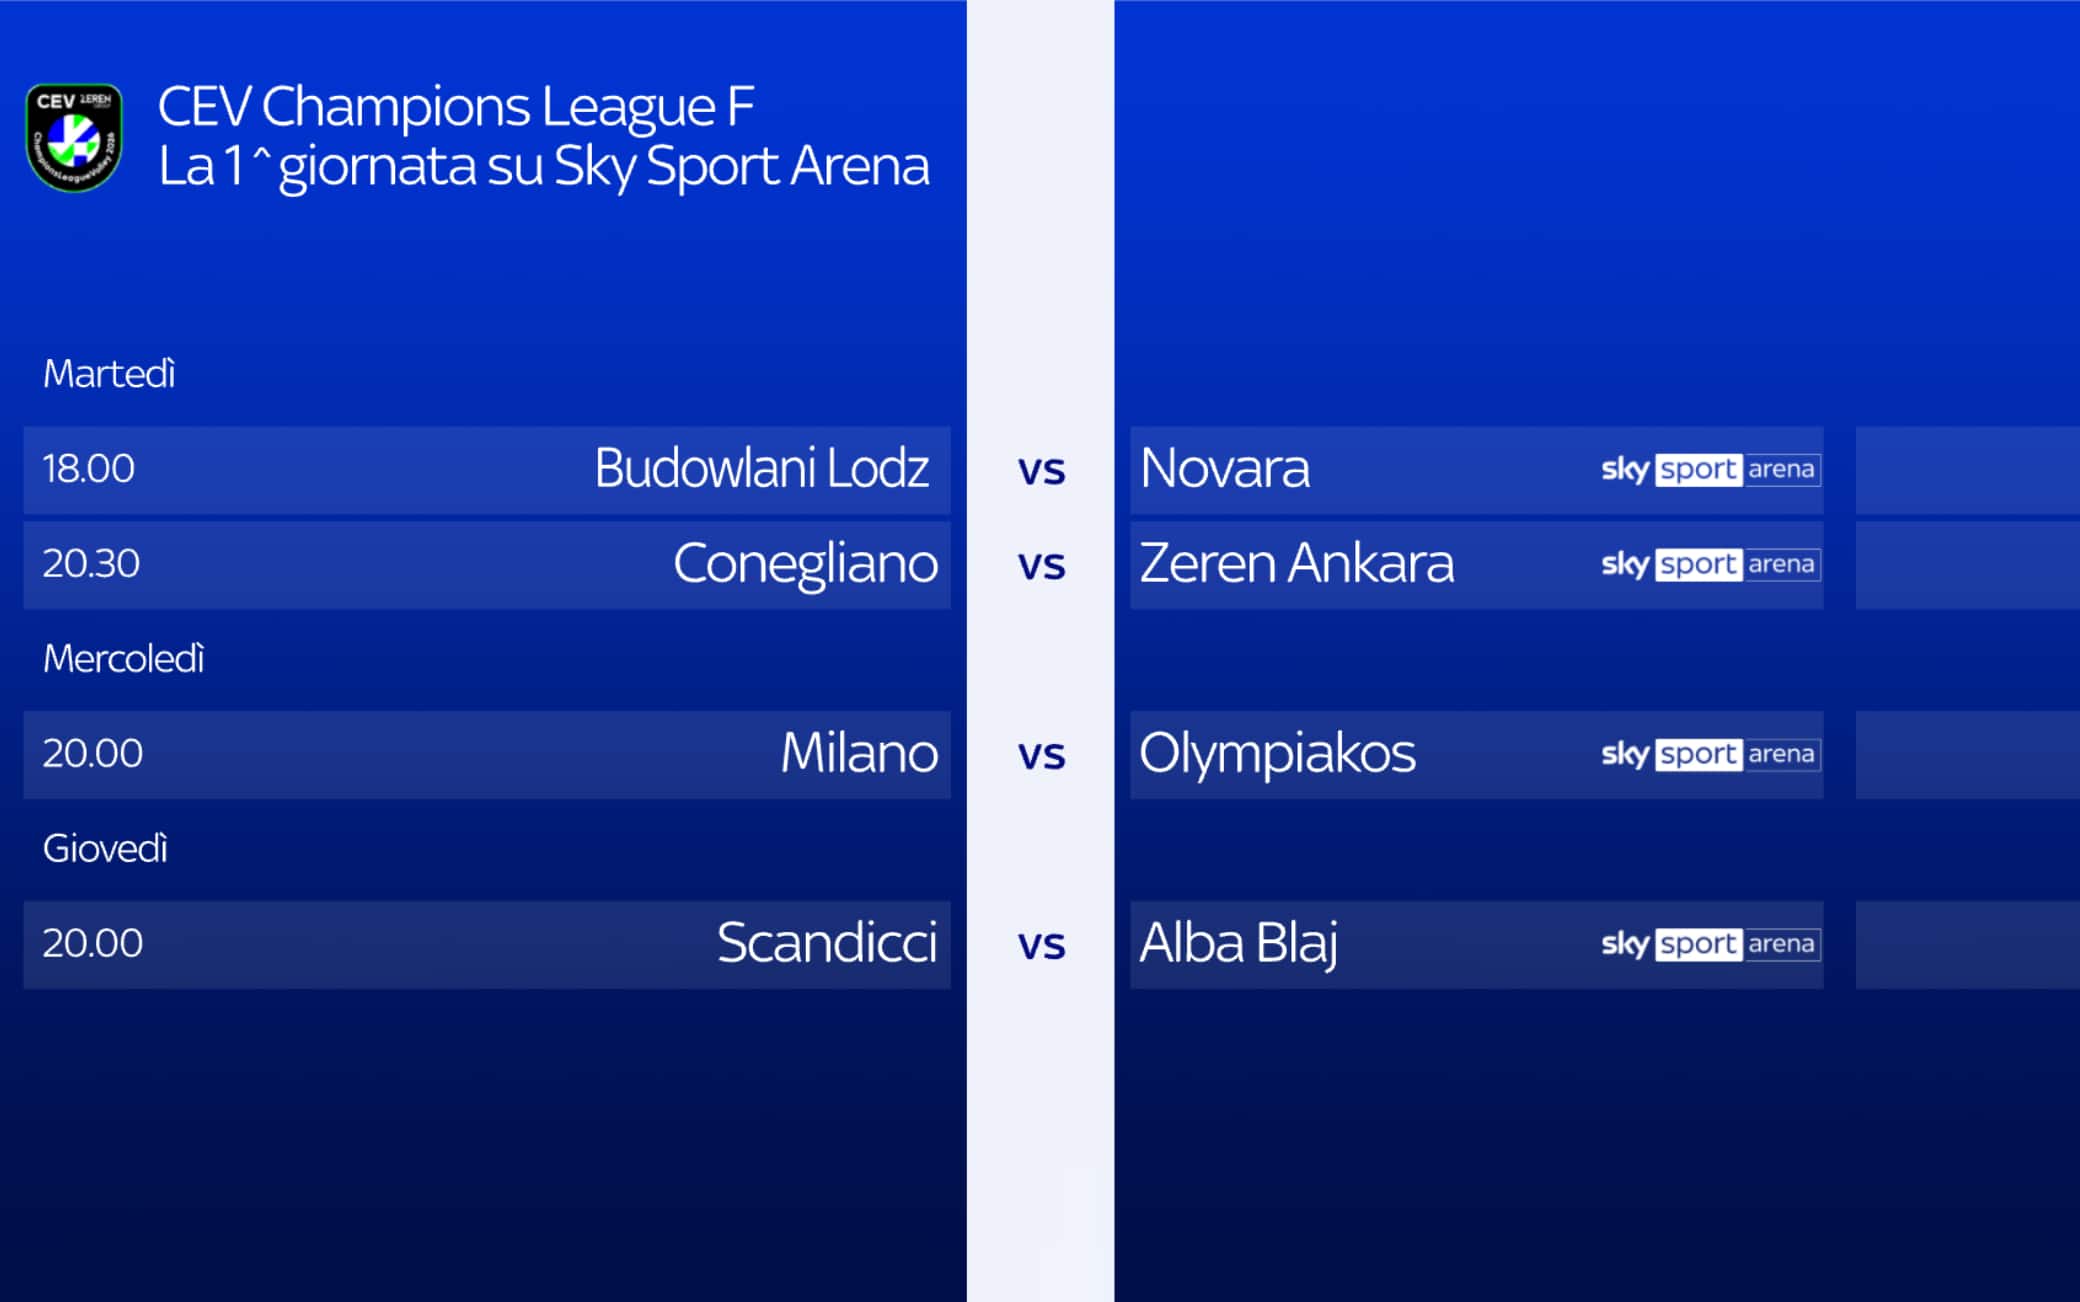Choose the Zeren Ankara team name
The image size is (2080, 1302).
[x=1297, y=563]
